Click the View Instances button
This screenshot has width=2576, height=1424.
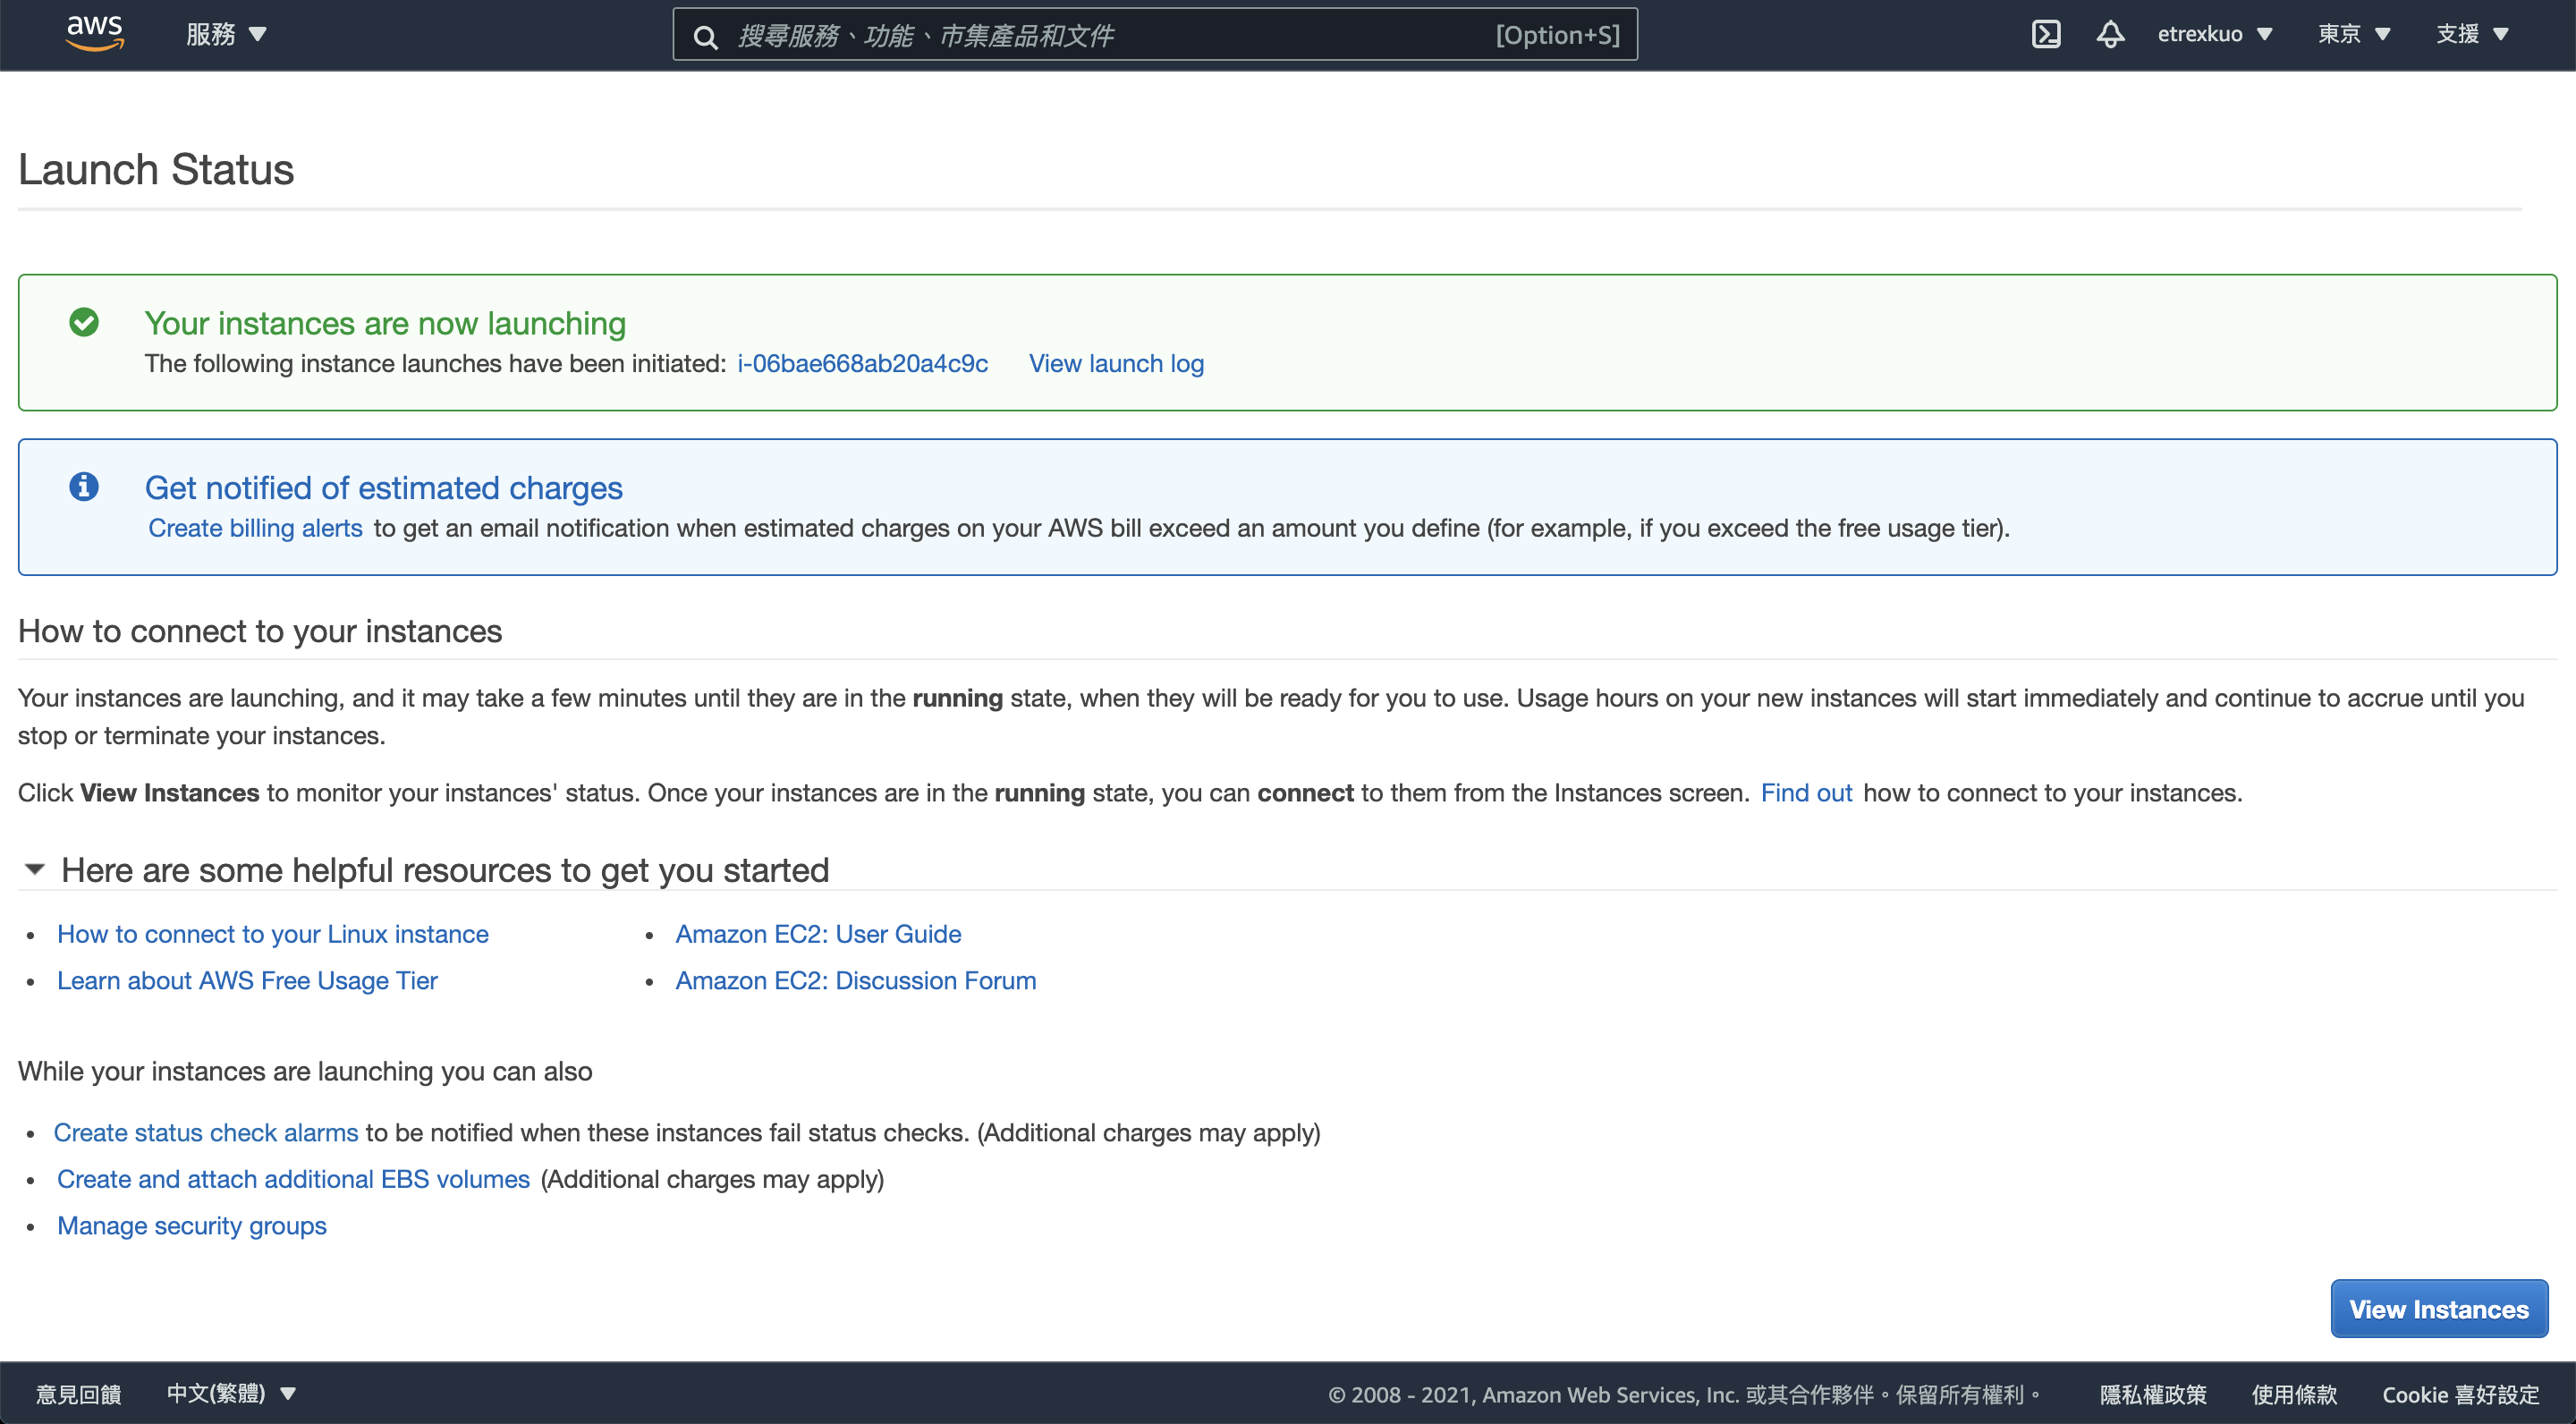pyautogui.click(x=2439, y=1309)
